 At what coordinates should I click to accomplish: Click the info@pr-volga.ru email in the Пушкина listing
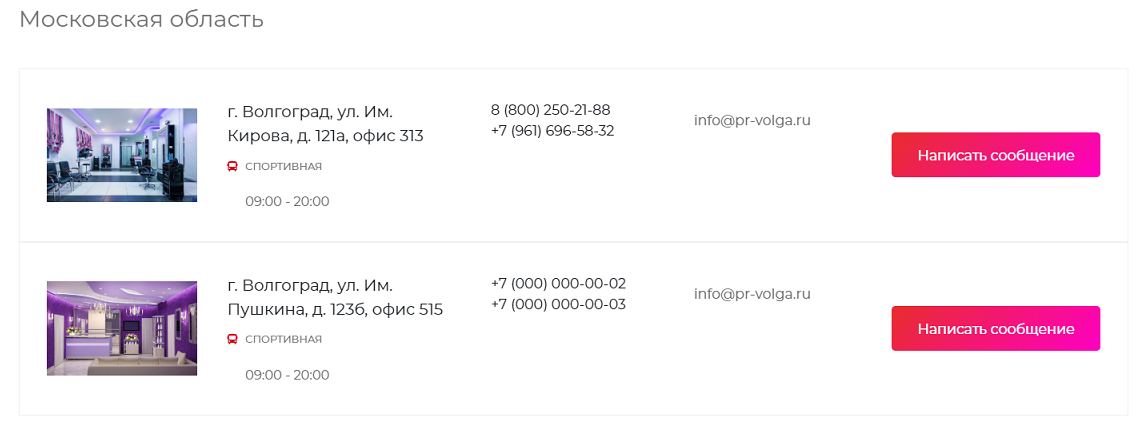pos(752,295)
